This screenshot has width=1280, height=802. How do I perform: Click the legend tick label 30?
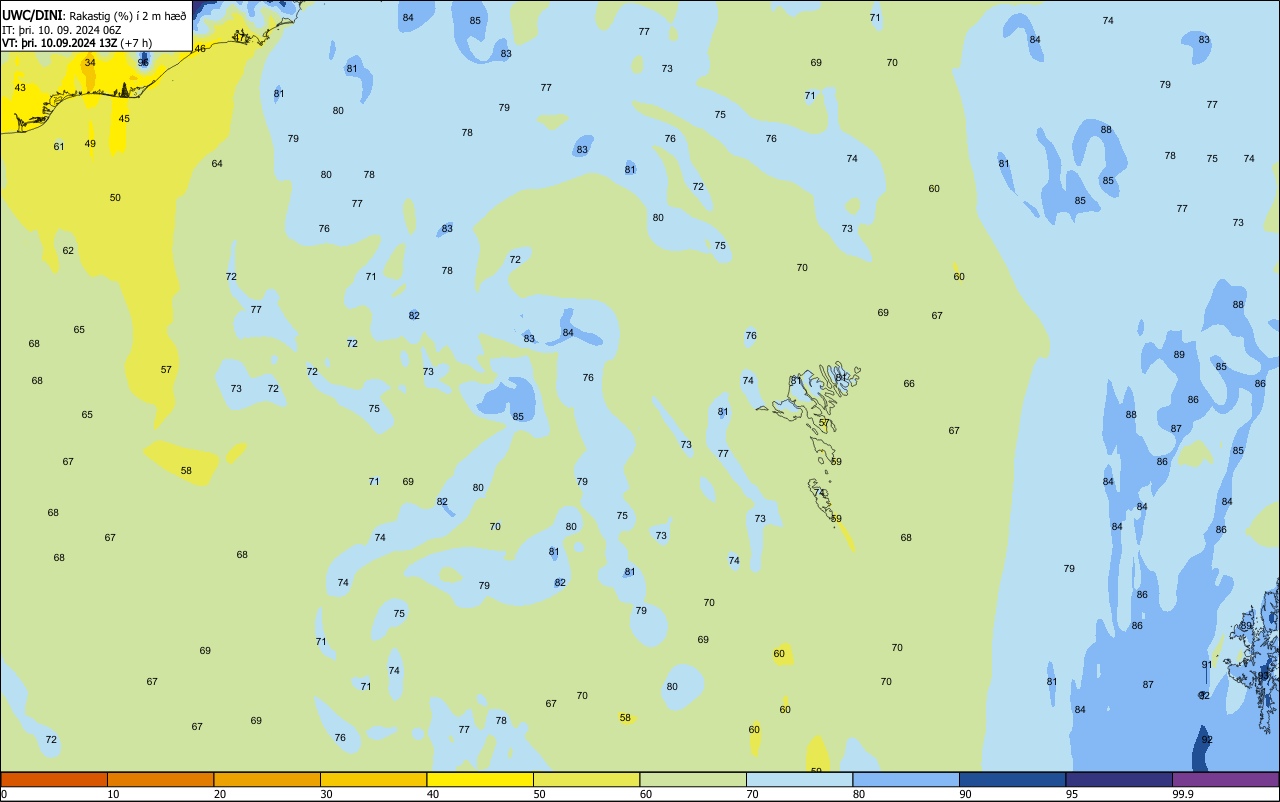(x=326, y=794)
